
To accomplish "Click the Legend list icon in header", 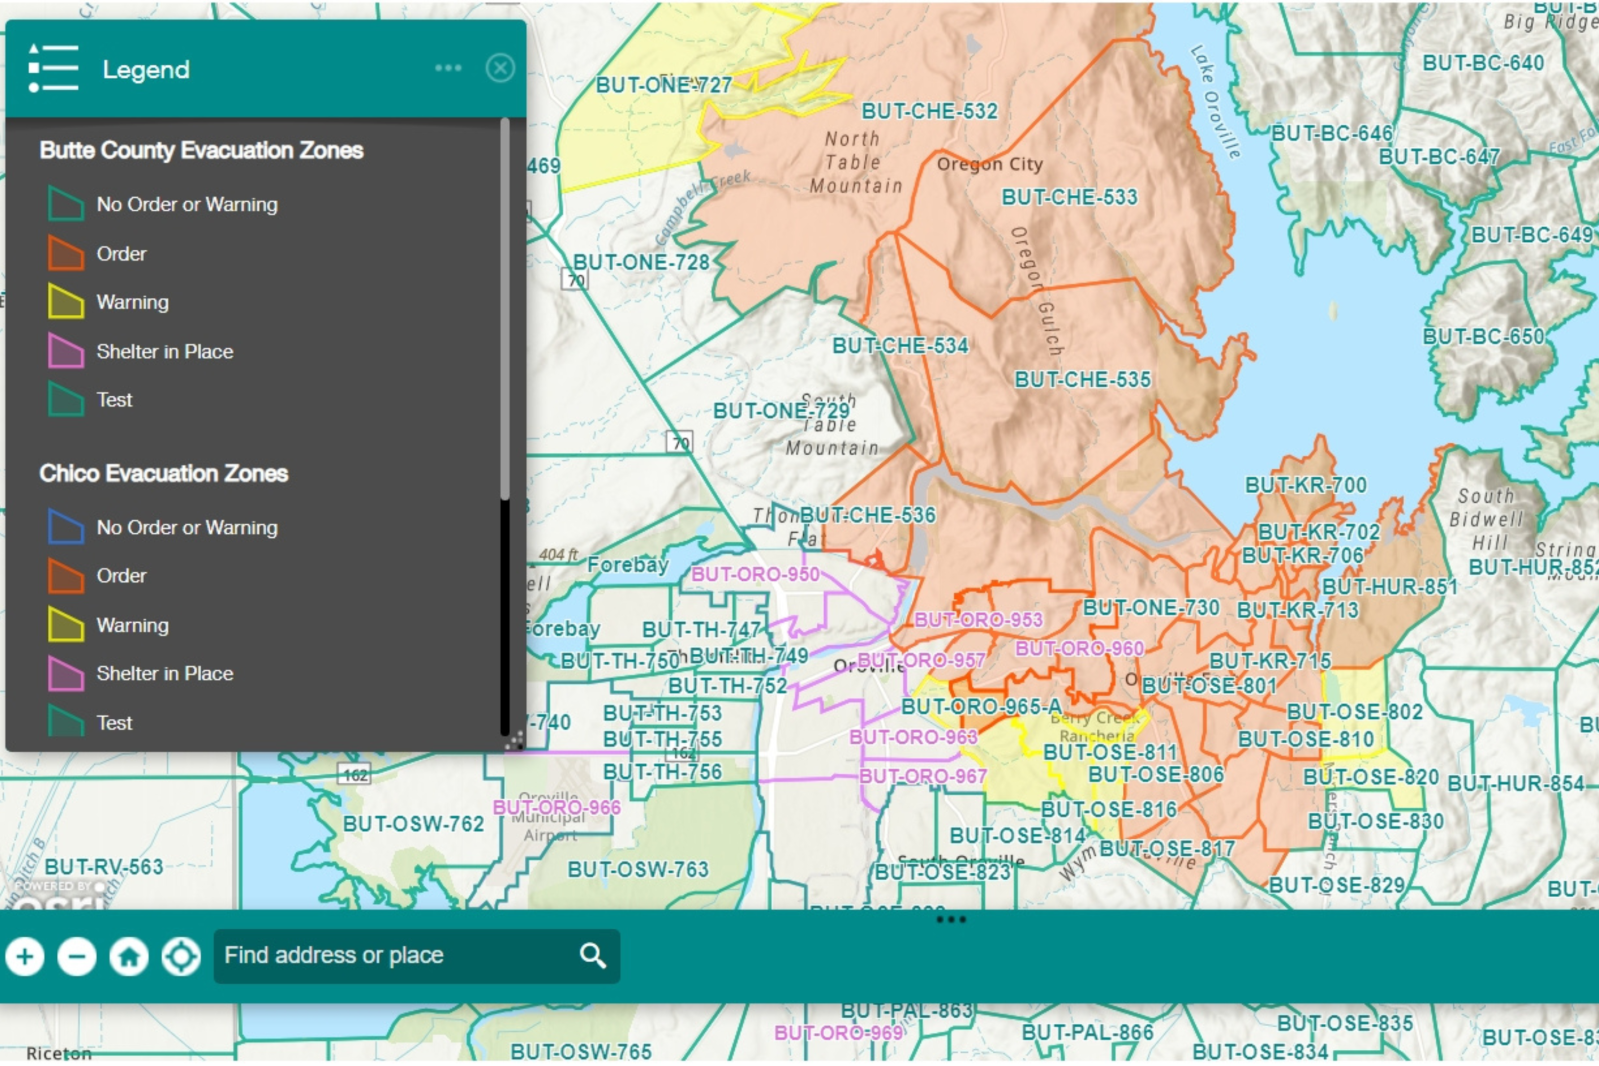I will pyautogui.click(x=53, y=69).
